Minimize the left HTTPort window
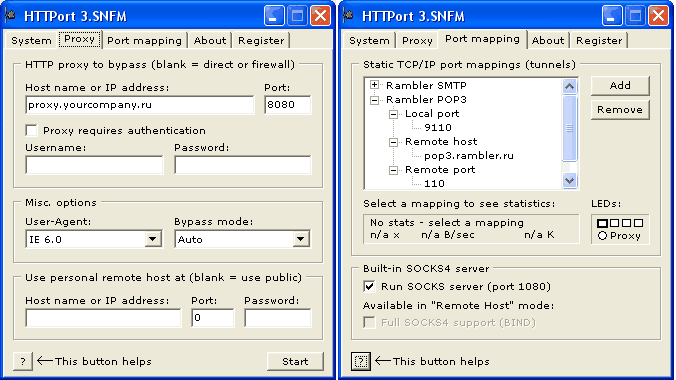This screenshot has height=380, width=676. click(x=274, y=16)
